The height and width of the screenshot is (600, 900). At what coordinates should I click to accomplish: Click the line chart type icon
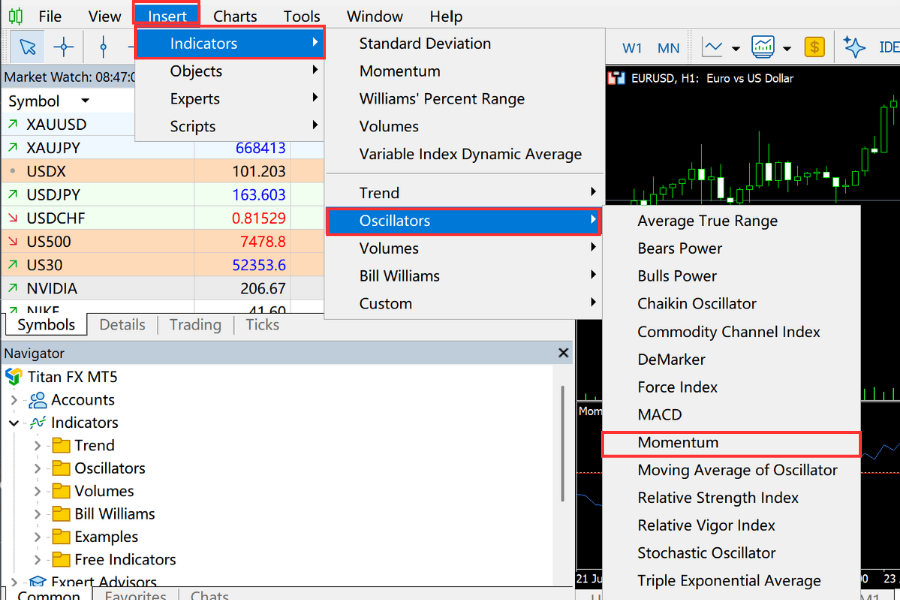click(x=712, y=47)
